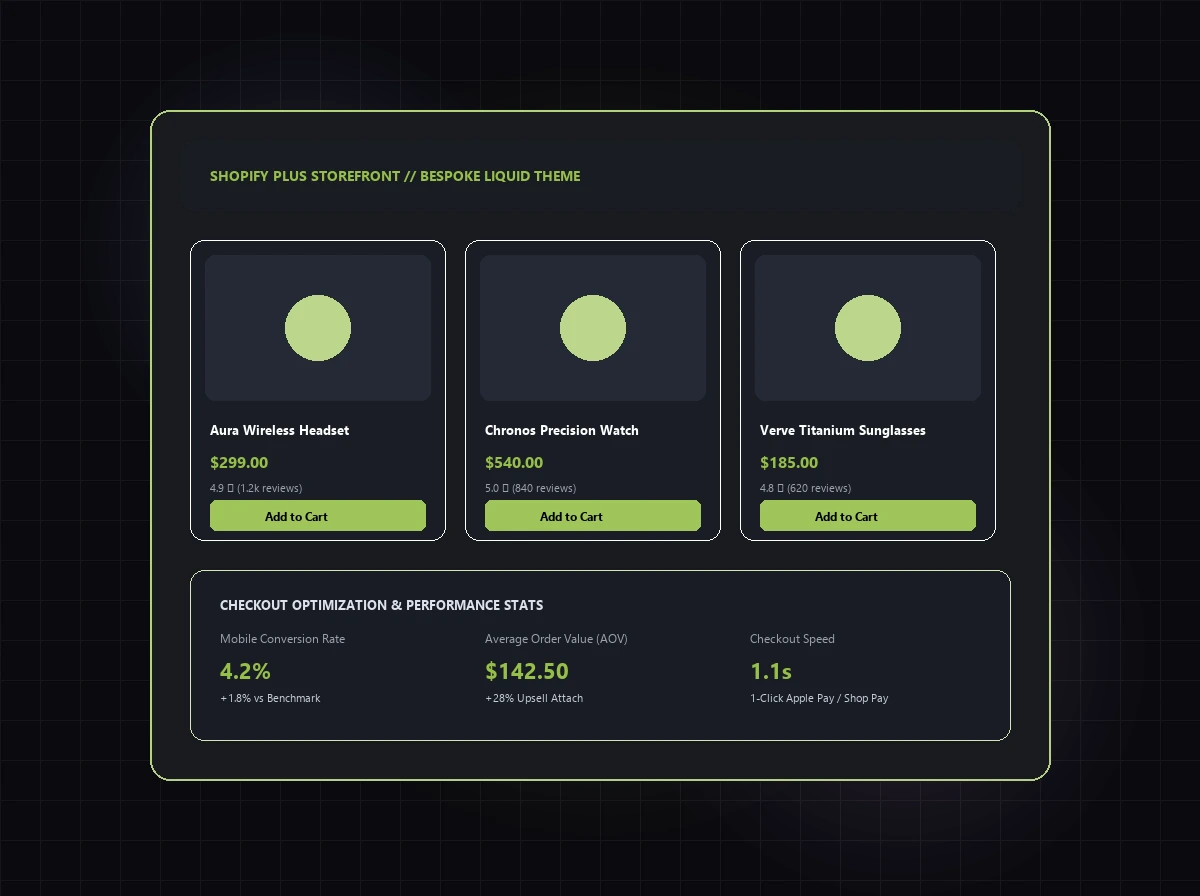Click the 5.0 rating with 840 reviews
Viewport: 1200px width, 896px height.
pyautogui.click(x=530, y=488)
